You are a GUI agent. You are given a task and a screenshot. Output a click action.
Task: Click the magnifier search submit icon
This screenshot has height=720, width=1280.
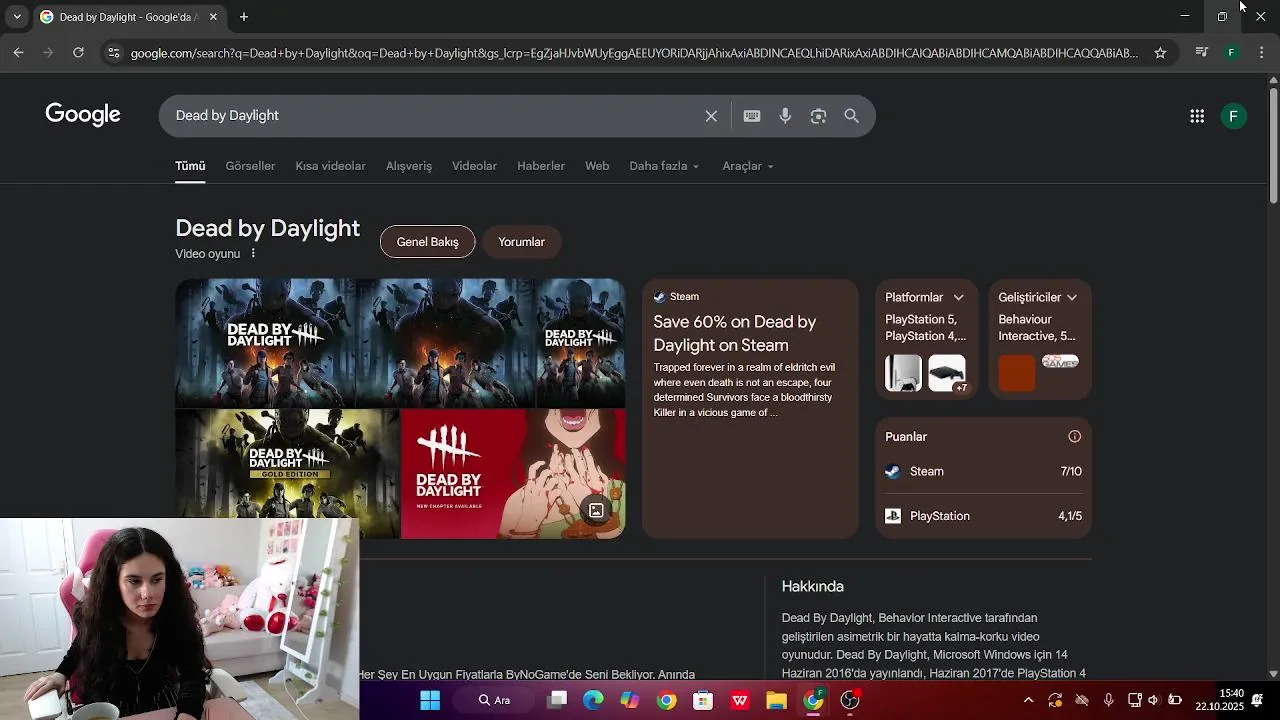[852, 116]
